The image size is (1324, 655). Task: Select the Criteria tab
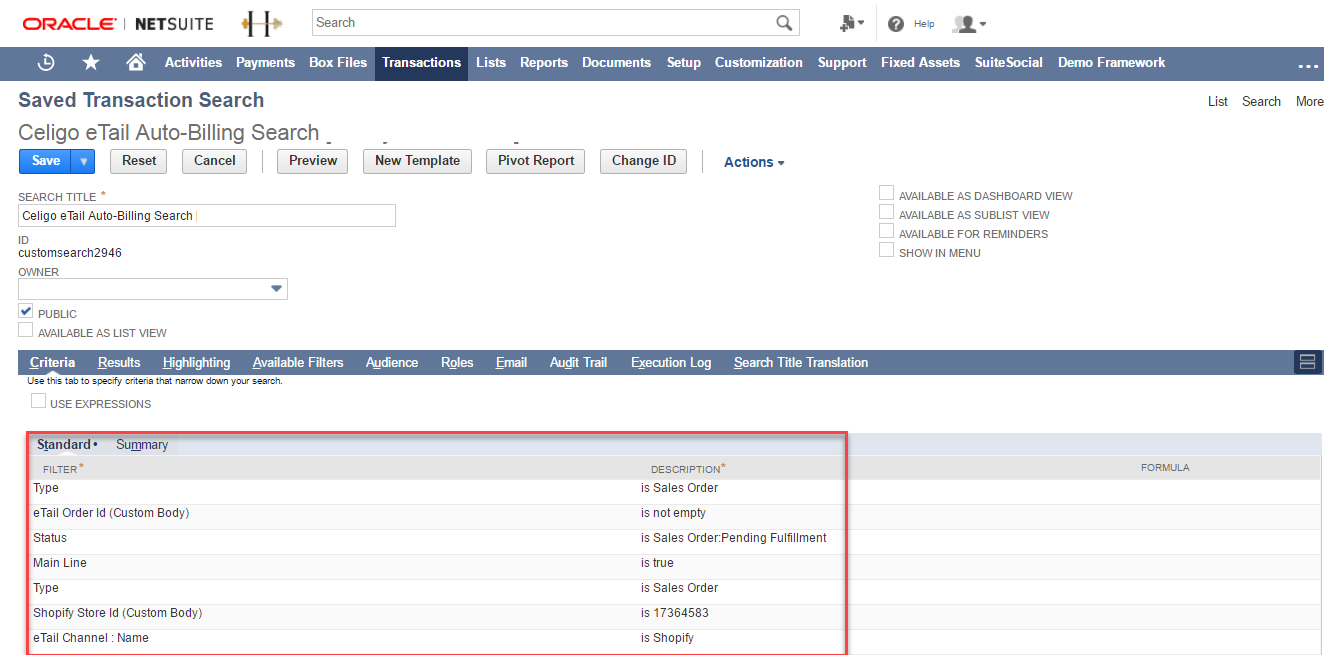(52, 362)
